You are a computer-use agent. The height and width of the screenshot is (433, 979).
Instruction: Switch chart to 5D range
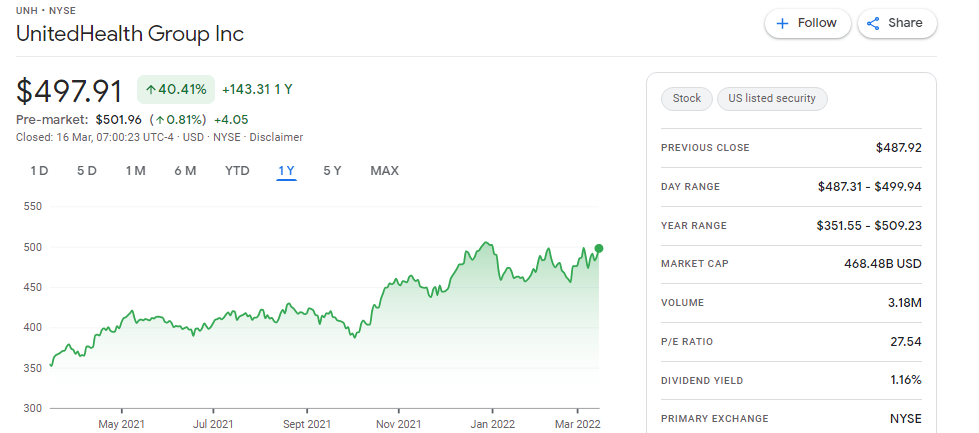pos(87,171)
